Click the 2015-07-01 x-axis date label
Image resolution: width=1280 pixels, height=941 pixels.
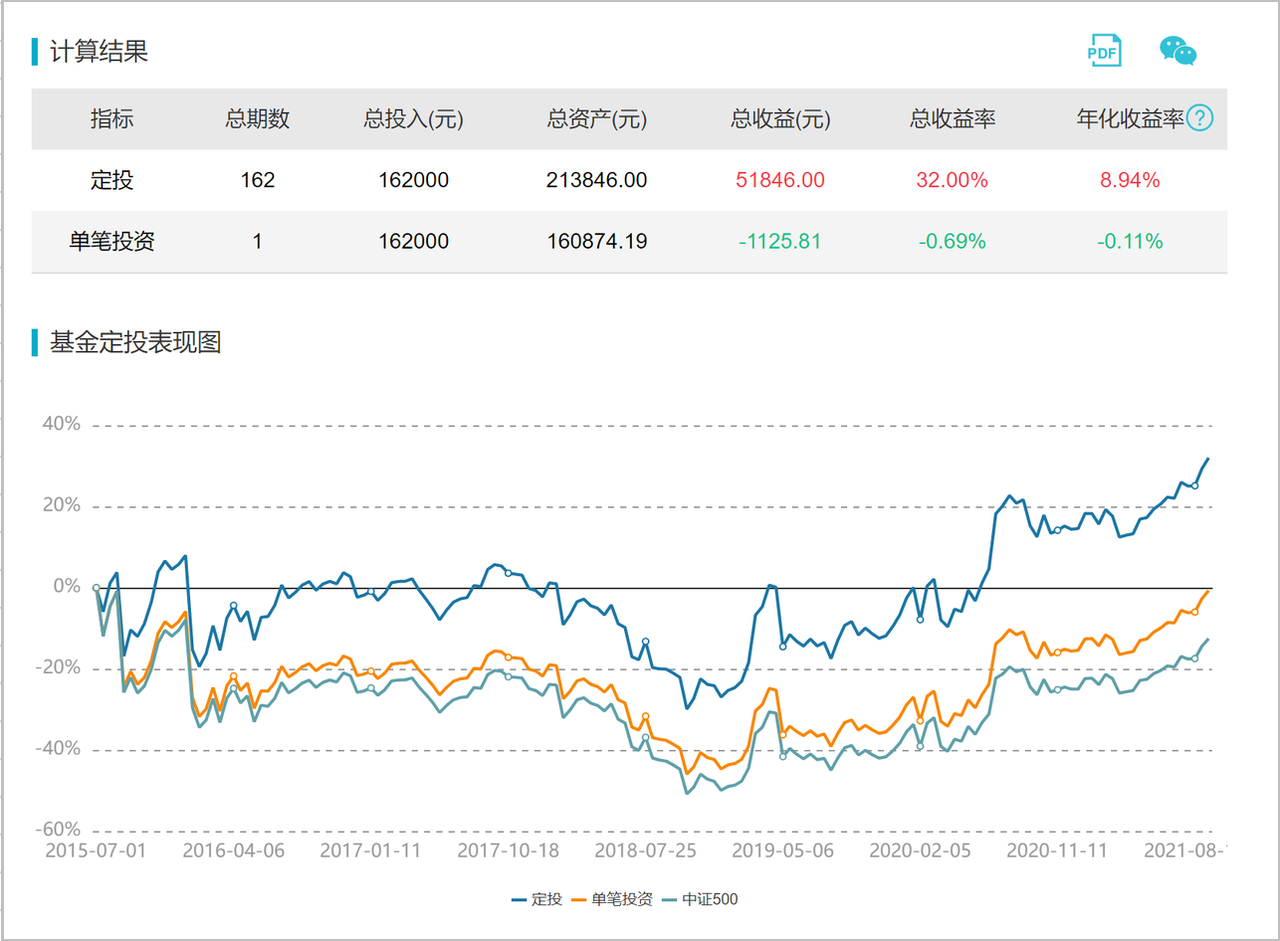97,850
